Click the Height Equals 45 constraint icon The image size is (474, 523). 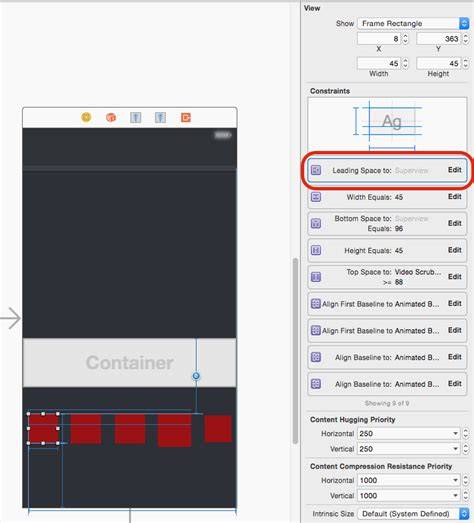click(x=316, y=250)
